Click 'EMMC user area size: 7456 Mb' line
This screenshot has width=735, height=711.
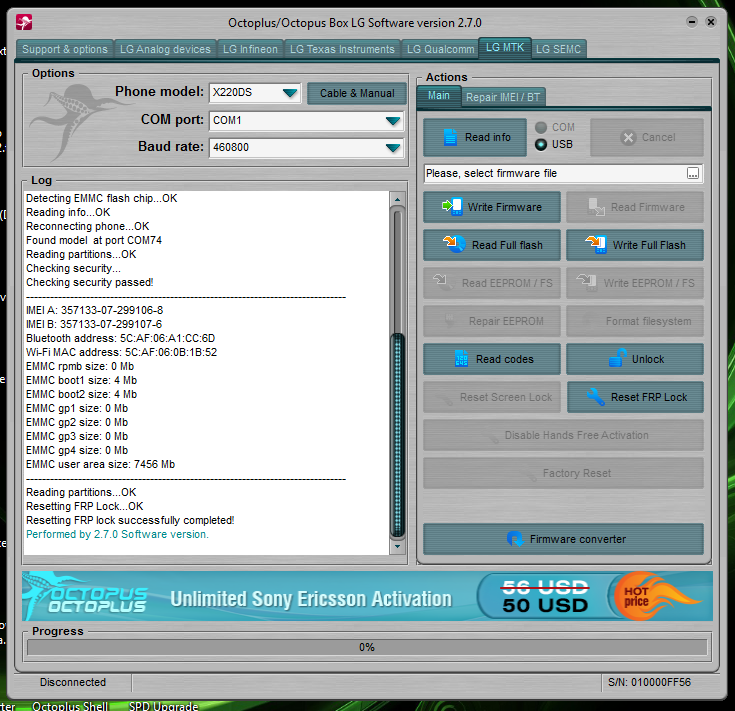[100, 464]
